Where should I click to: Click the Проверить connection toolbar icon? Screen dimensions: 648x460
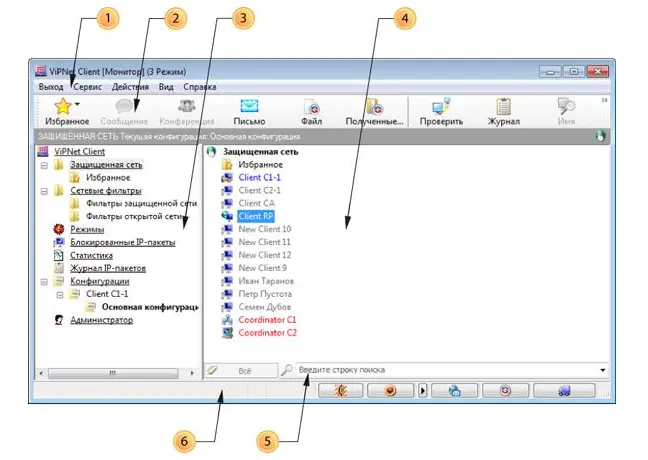[441, 106]
